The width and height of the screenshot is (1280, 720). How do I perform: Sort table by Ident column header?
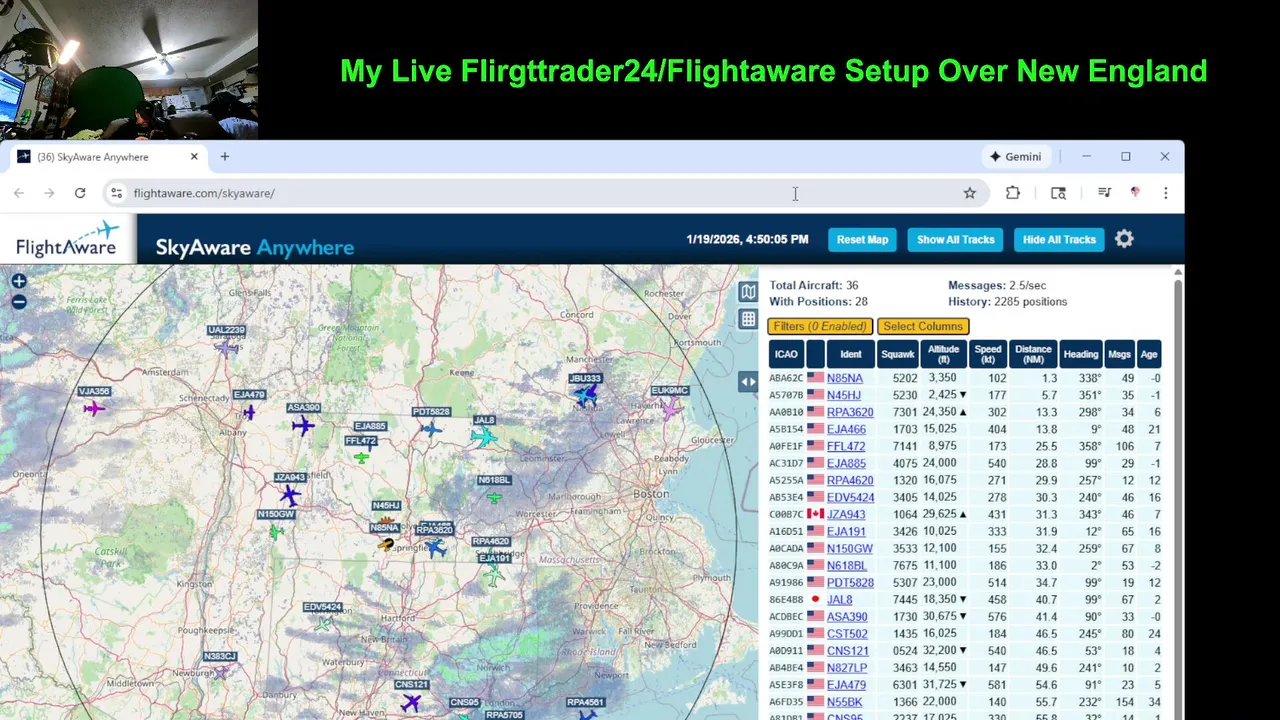851,354
